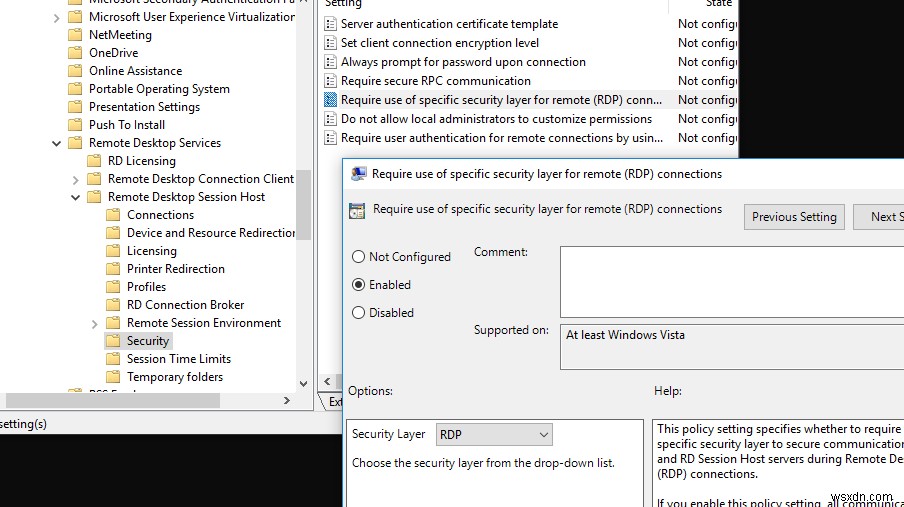Click the Previous Setting button

pyautogui.click(x=794, y=217)
